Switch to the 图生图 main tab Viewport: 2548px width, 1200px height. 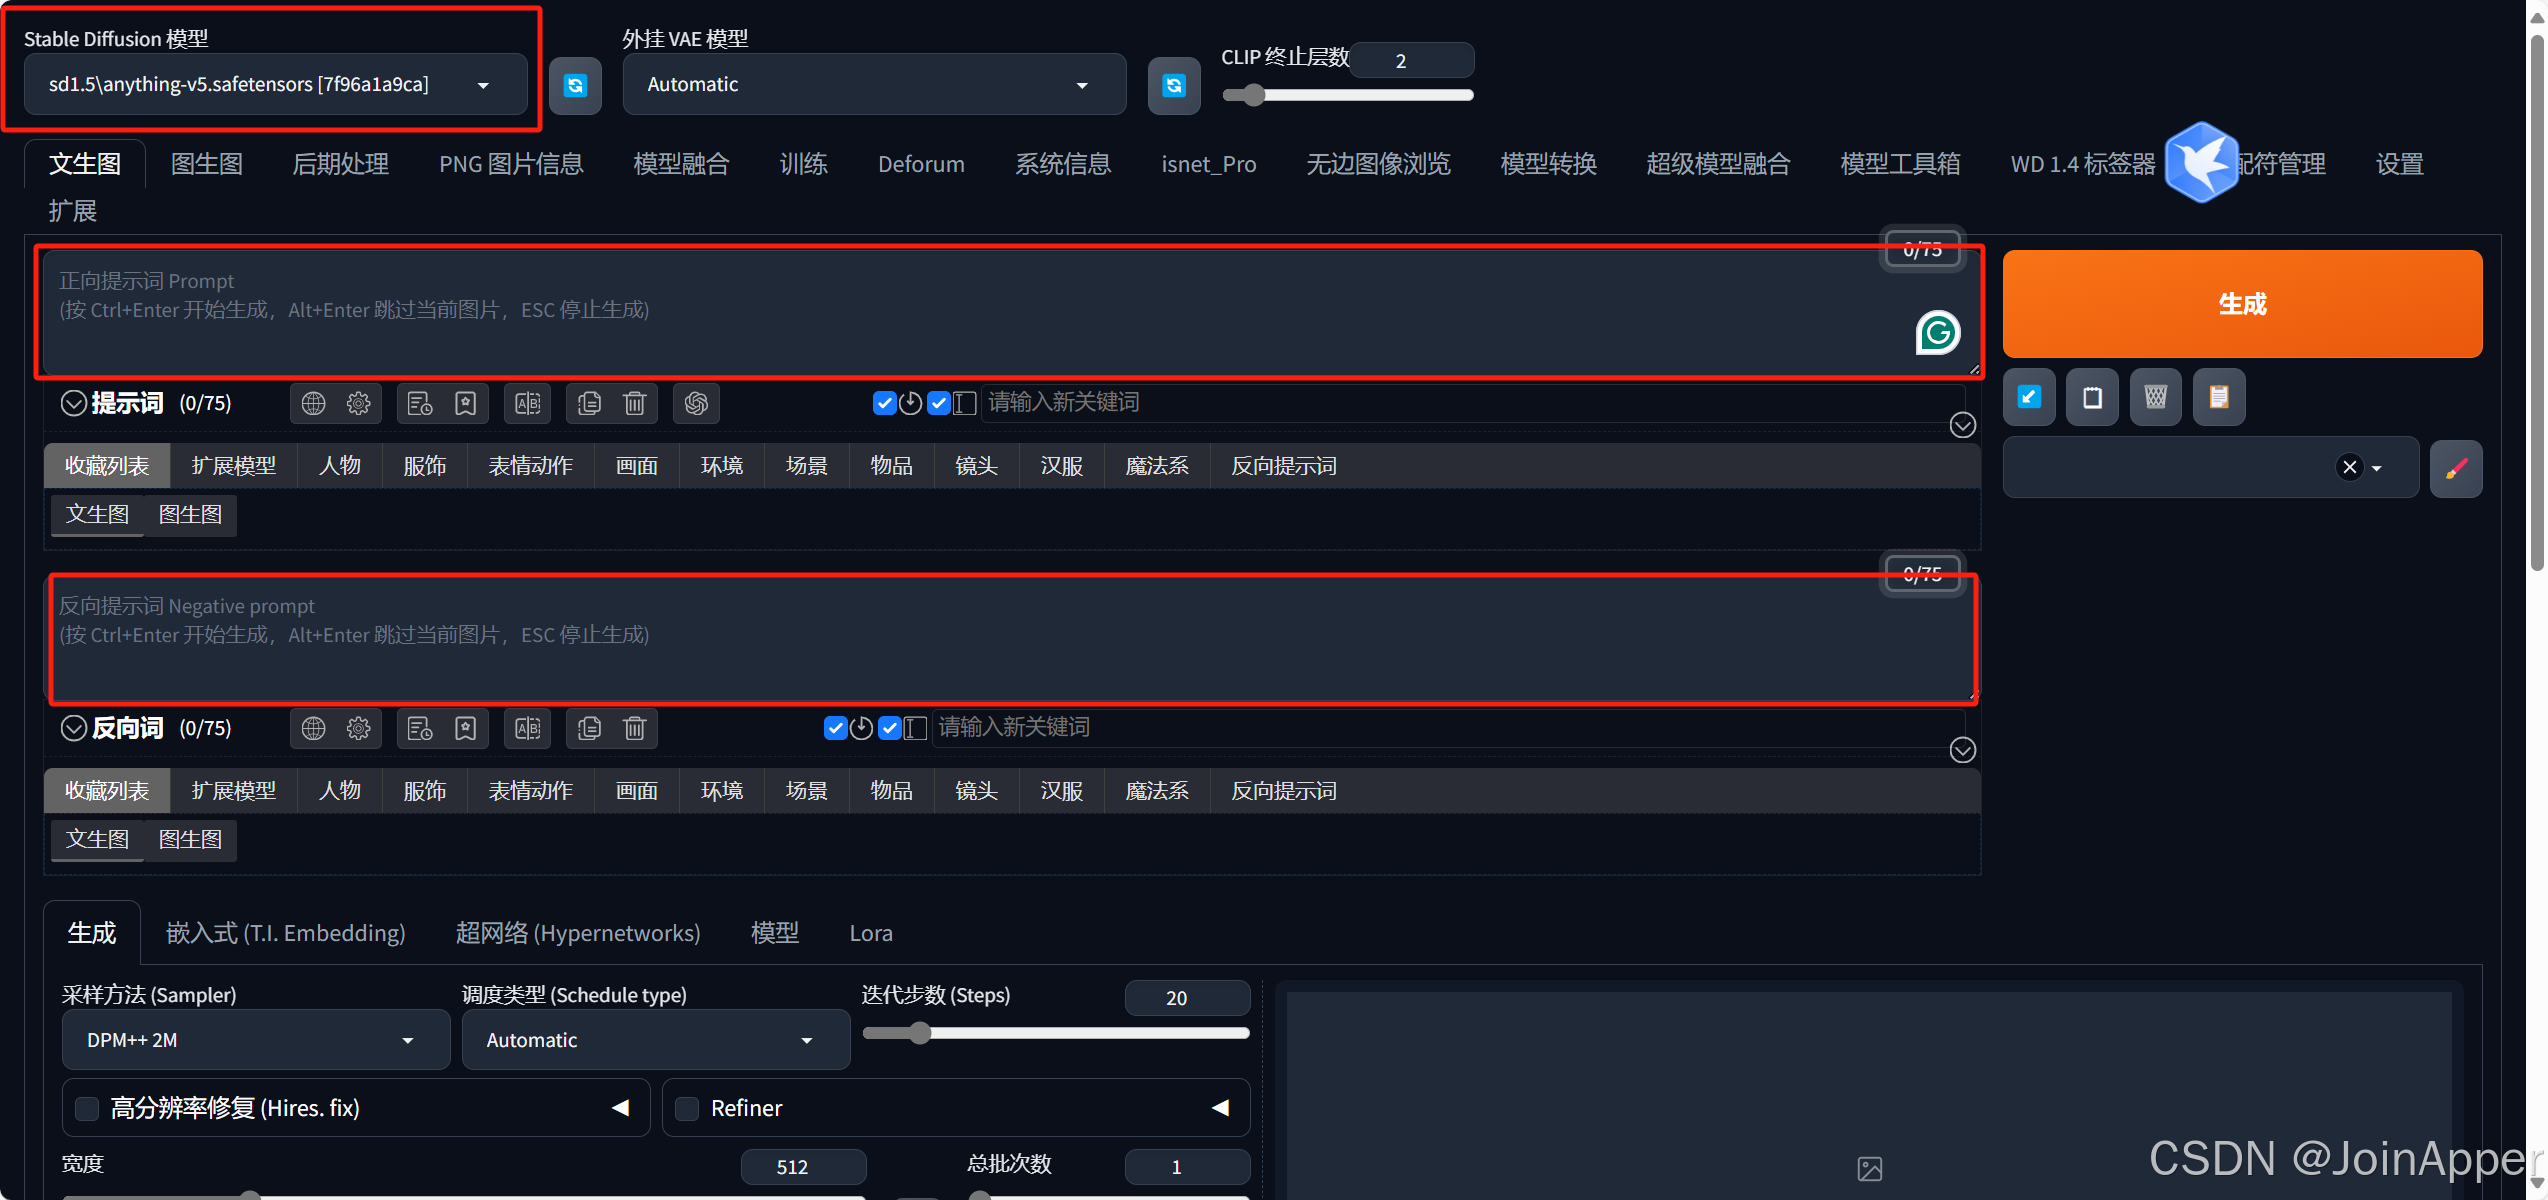[x=206, y=164]
